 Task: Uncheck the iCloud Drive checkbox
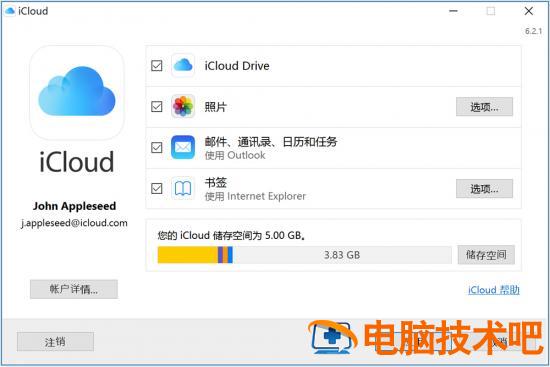[x=156, y=66]
